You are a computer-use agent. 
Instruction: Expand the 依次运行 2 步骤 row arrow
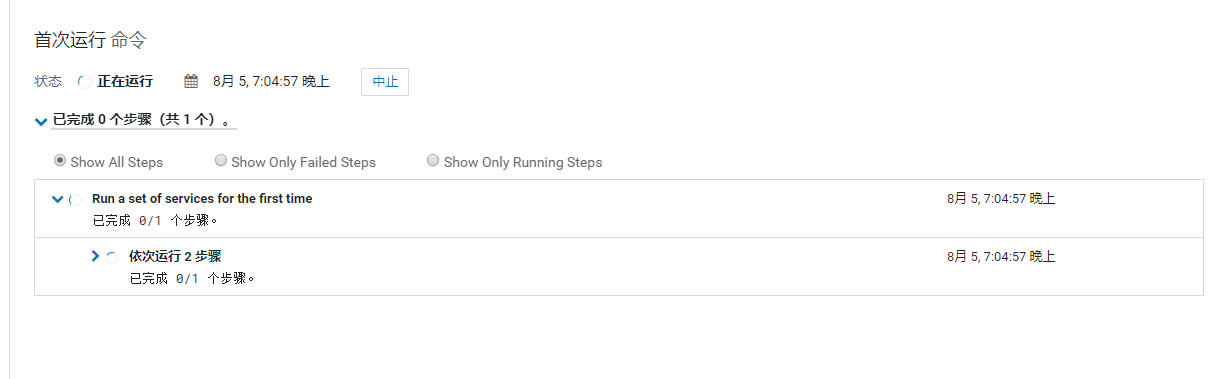[95, 256]
